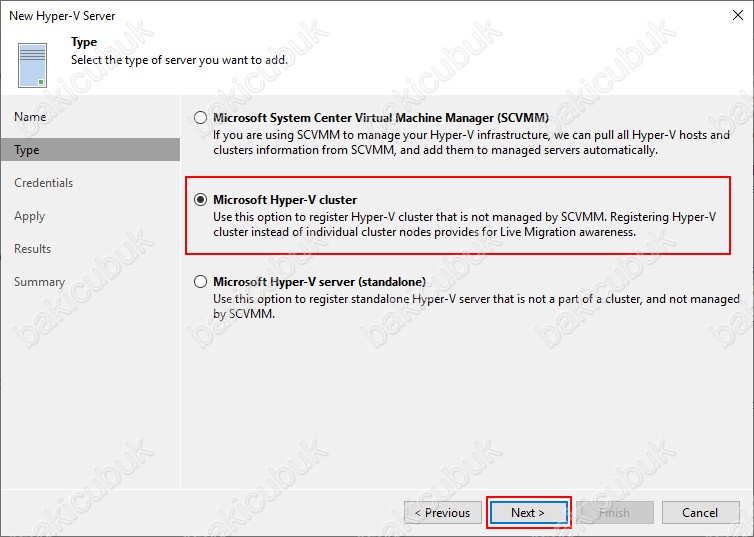Select the Microsoft Hyper-V cluster radio button
This screenshot has height=537, width=754.
coord(201,200)
